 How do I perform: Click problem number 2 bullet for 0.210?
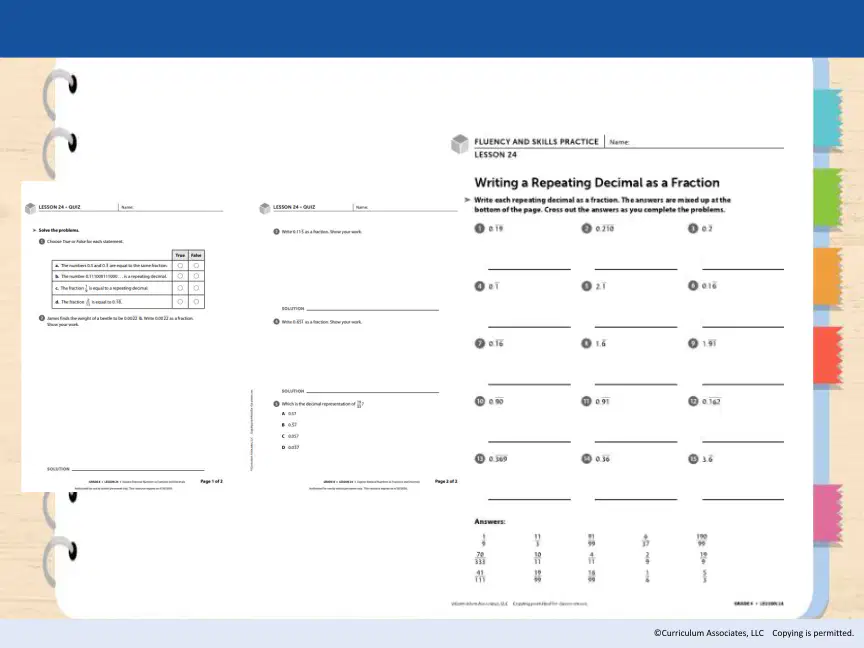click(586, 229)
